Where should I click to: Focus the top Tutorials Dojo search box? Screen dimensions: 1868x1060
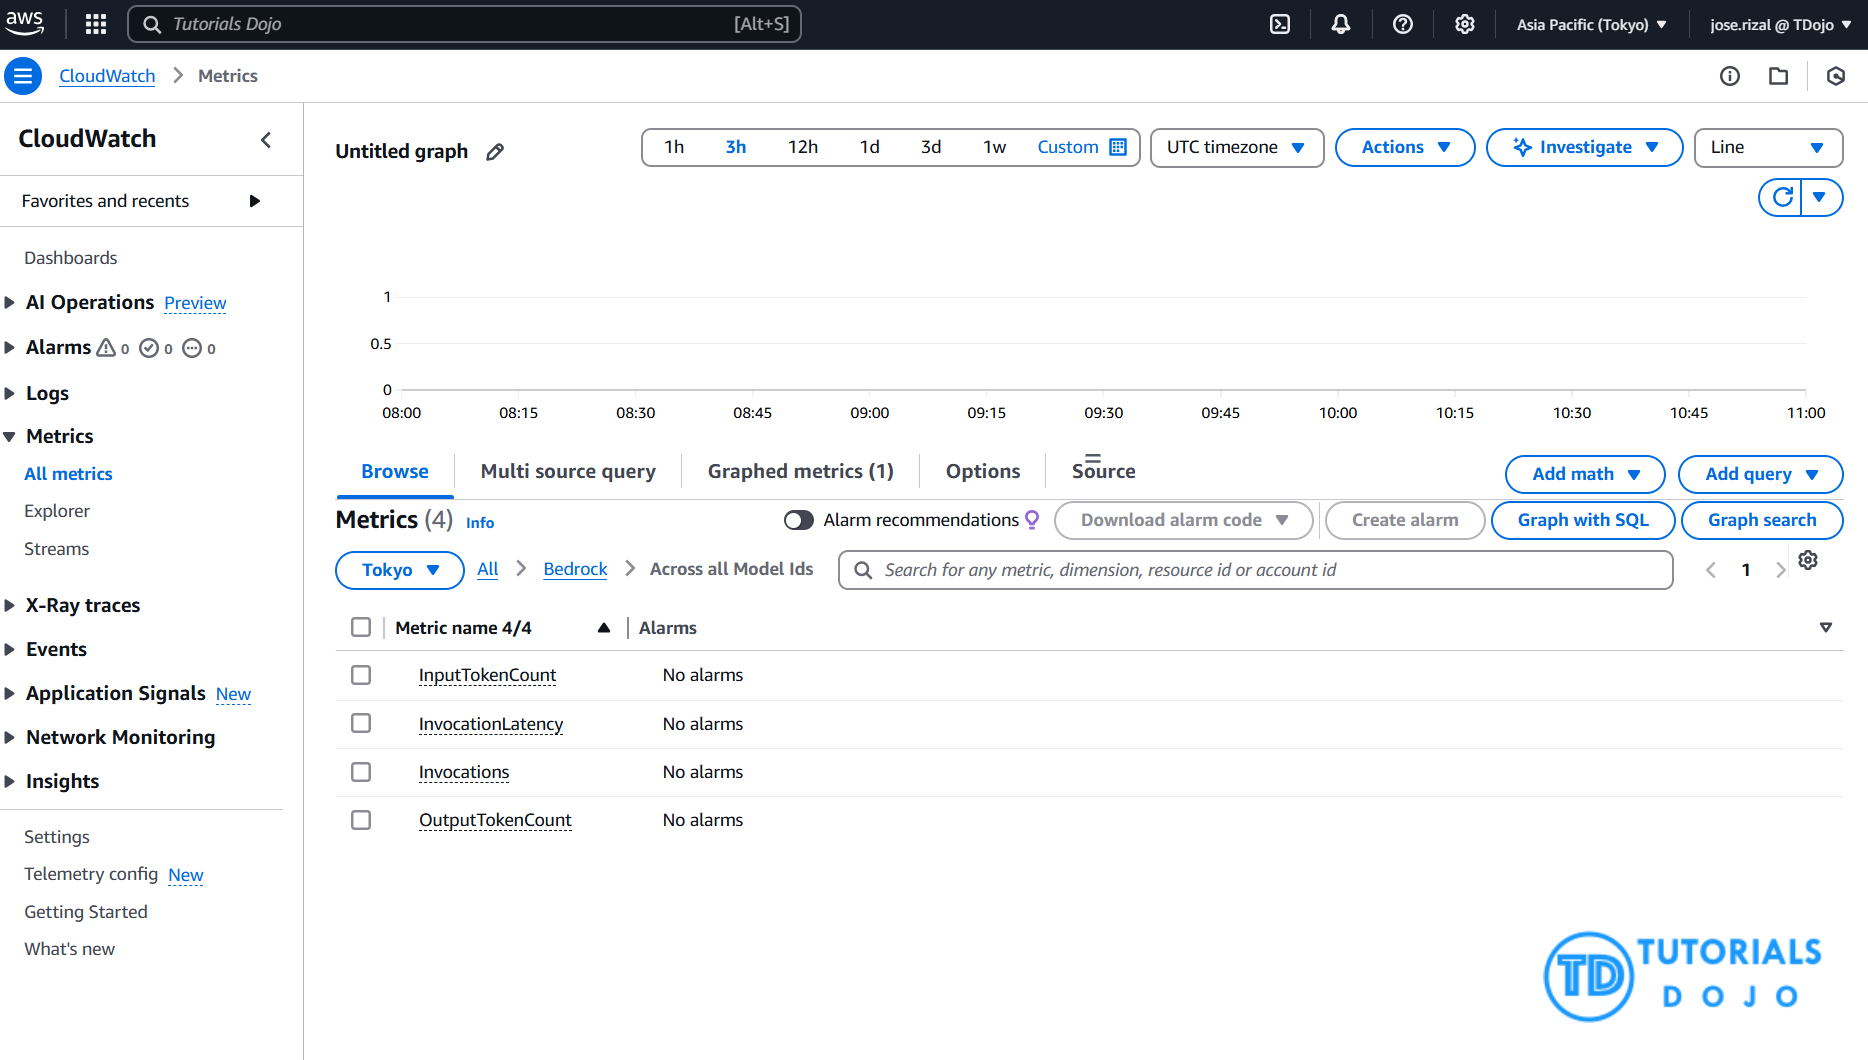465,24
